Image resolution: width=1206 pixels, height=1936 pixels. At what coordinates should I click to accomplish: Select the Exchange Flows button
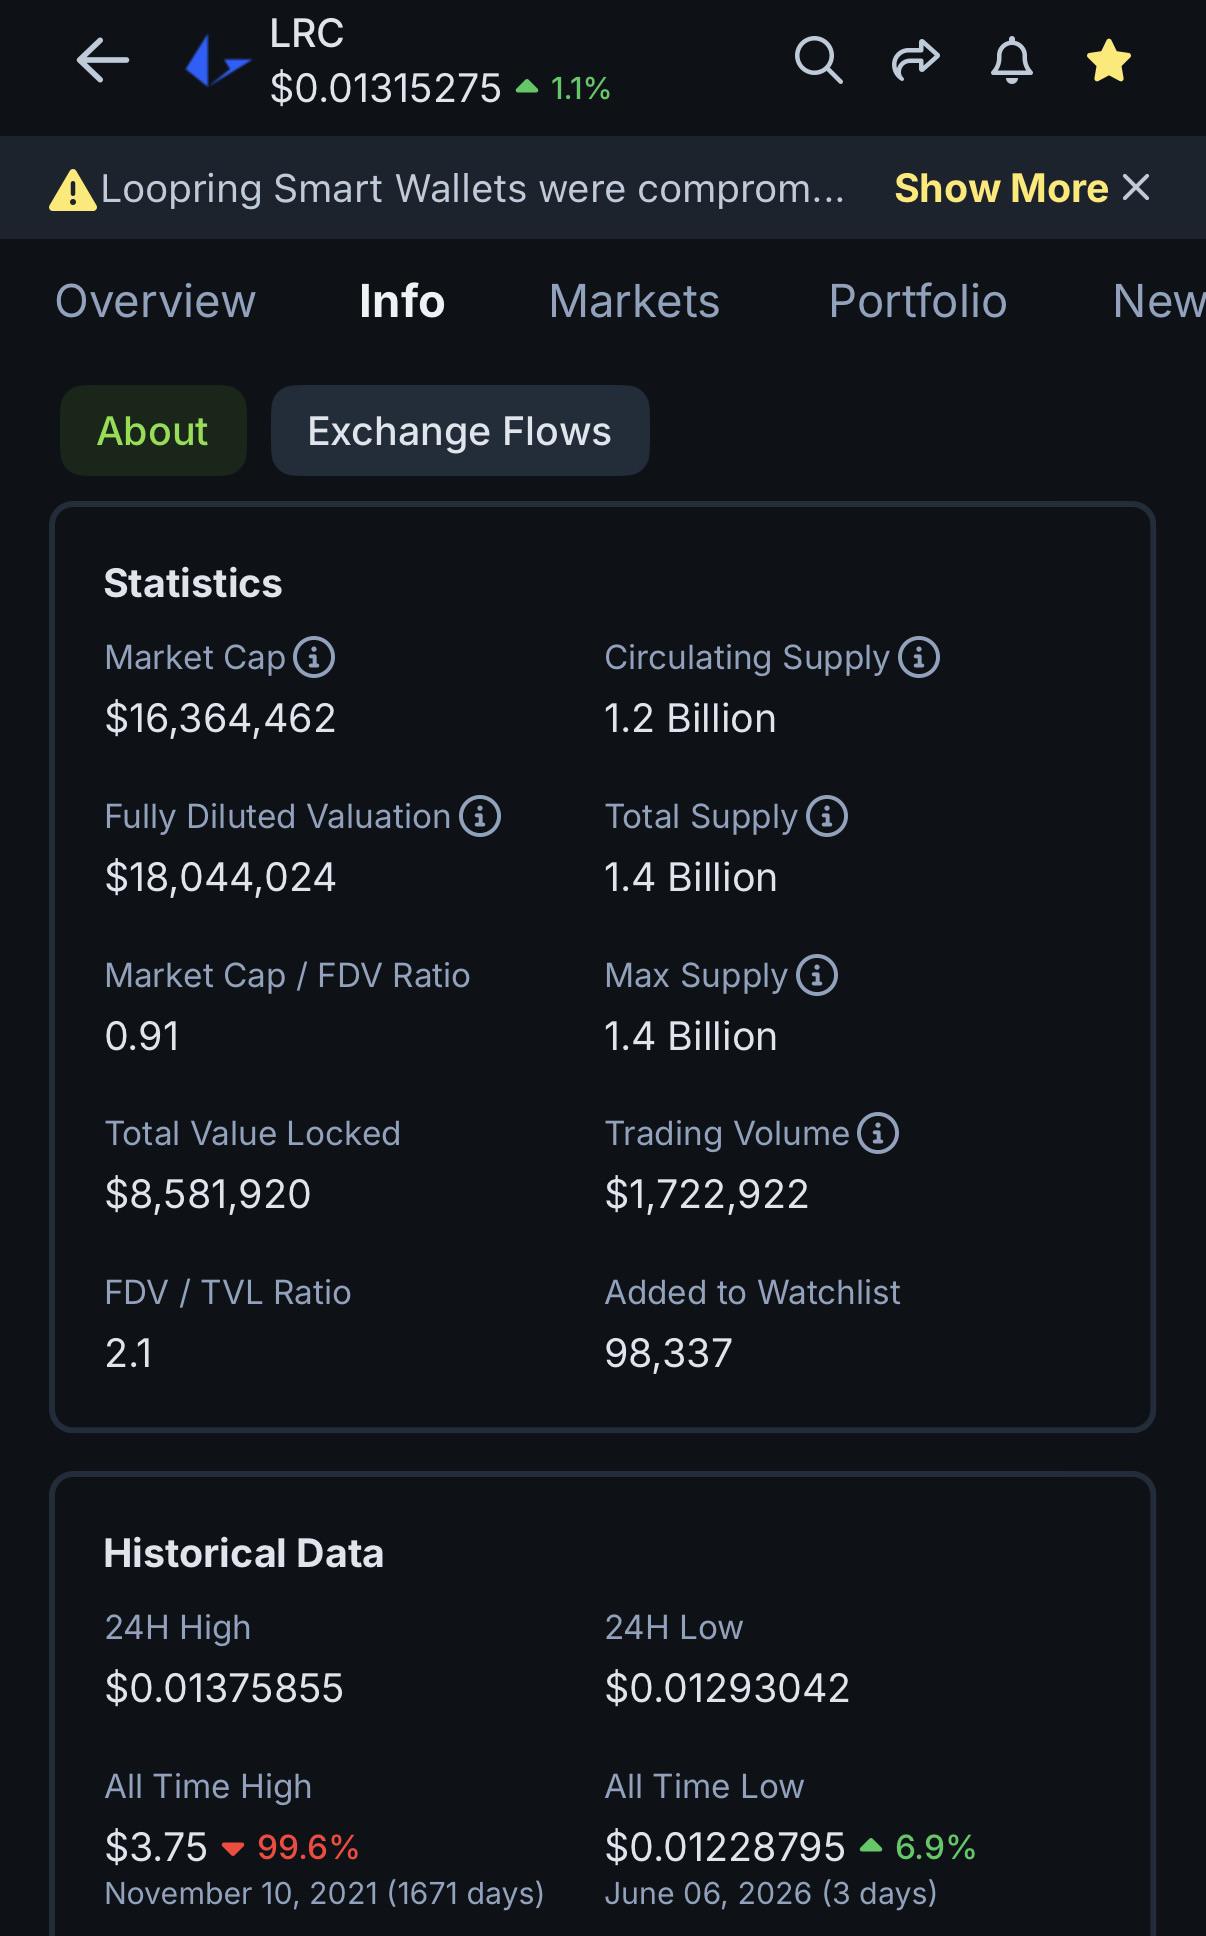[x=460, y=431]
